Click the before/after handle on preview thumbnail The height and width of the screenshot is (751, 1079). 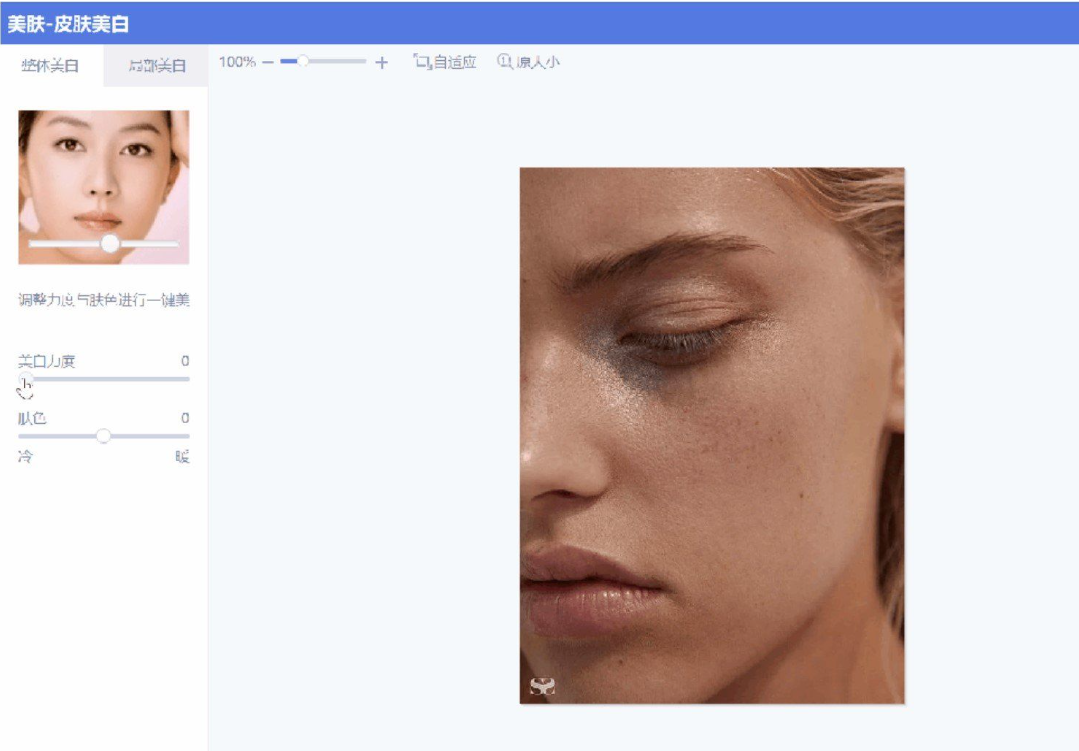point(110,243)
